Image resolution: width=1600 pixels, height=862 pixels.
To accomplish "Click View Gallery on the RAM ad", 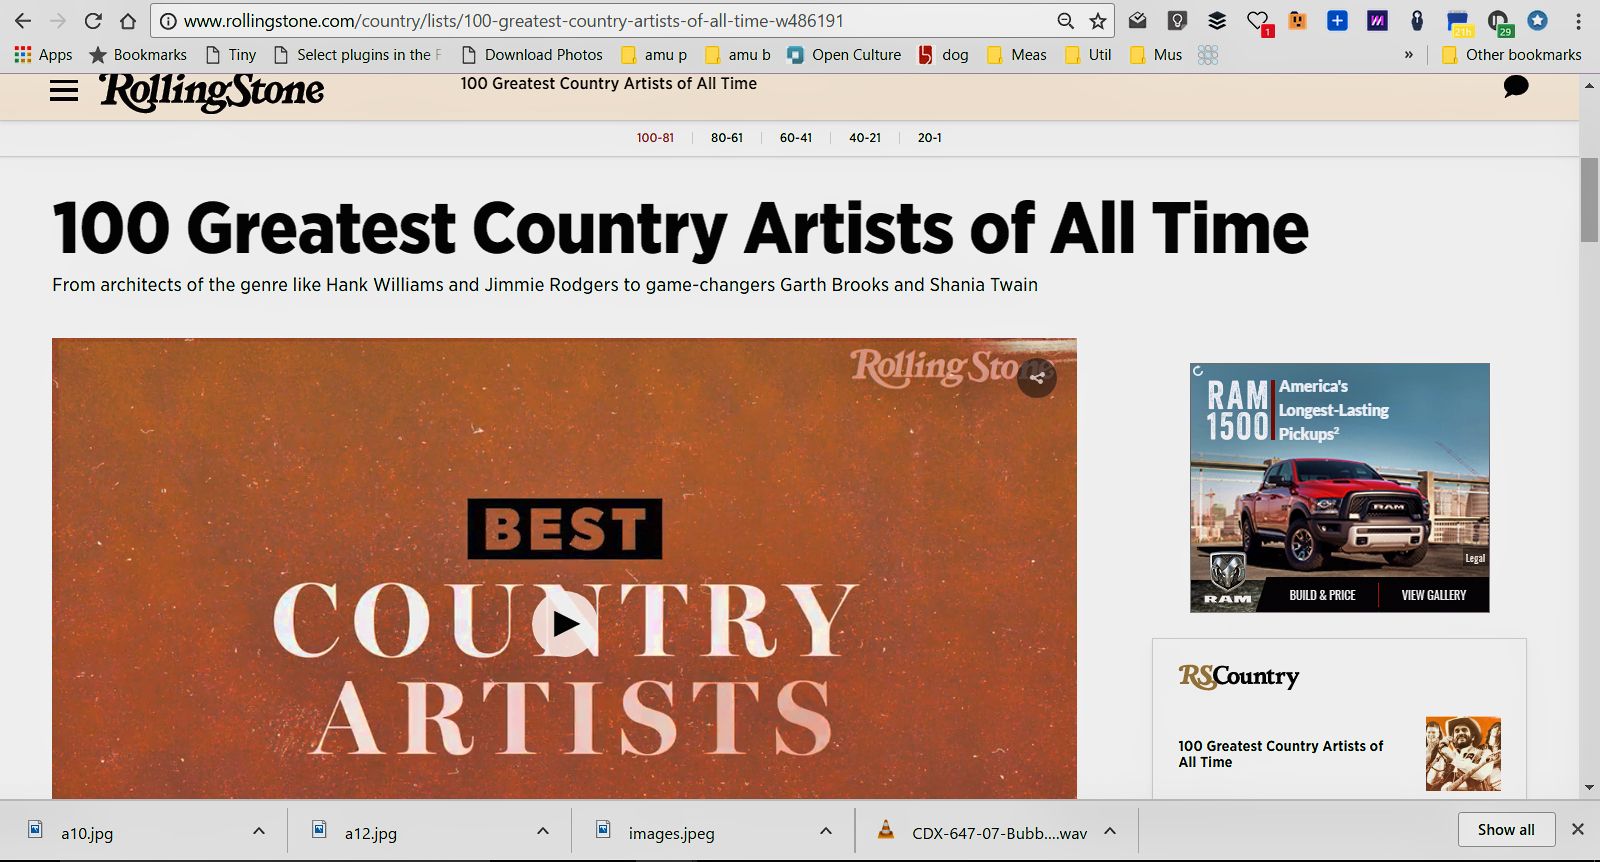I will (1433, 595).
